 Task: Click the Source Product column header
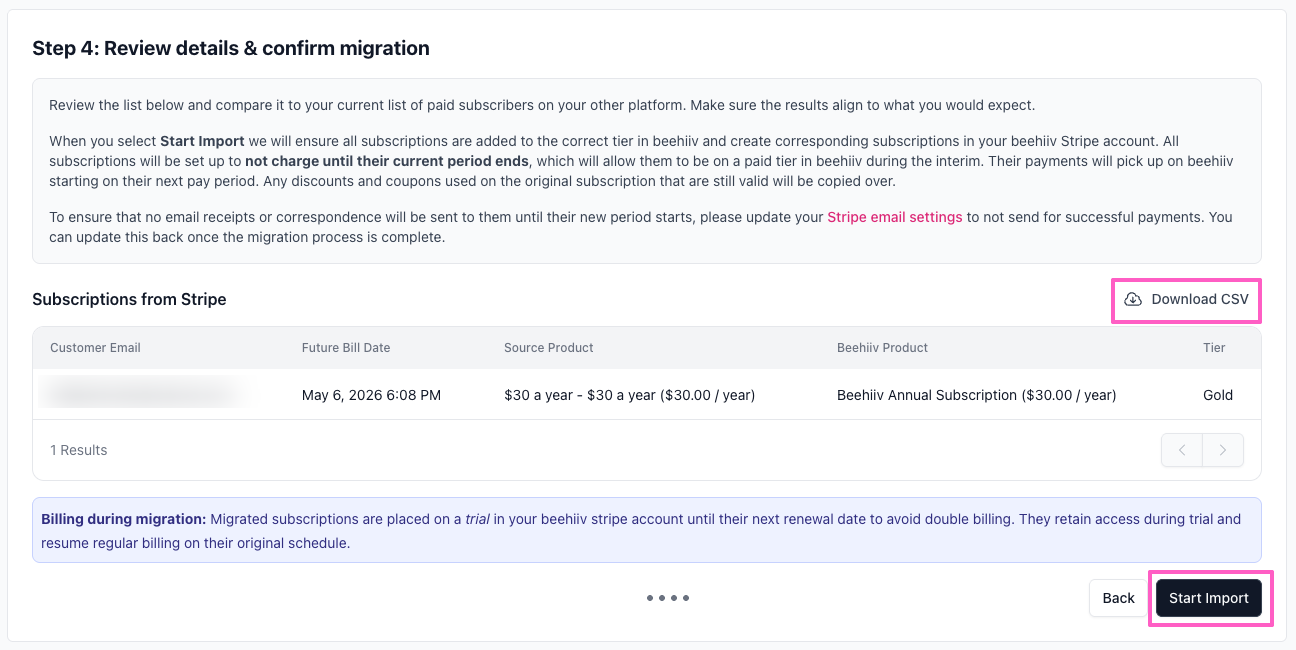point(549,348)
